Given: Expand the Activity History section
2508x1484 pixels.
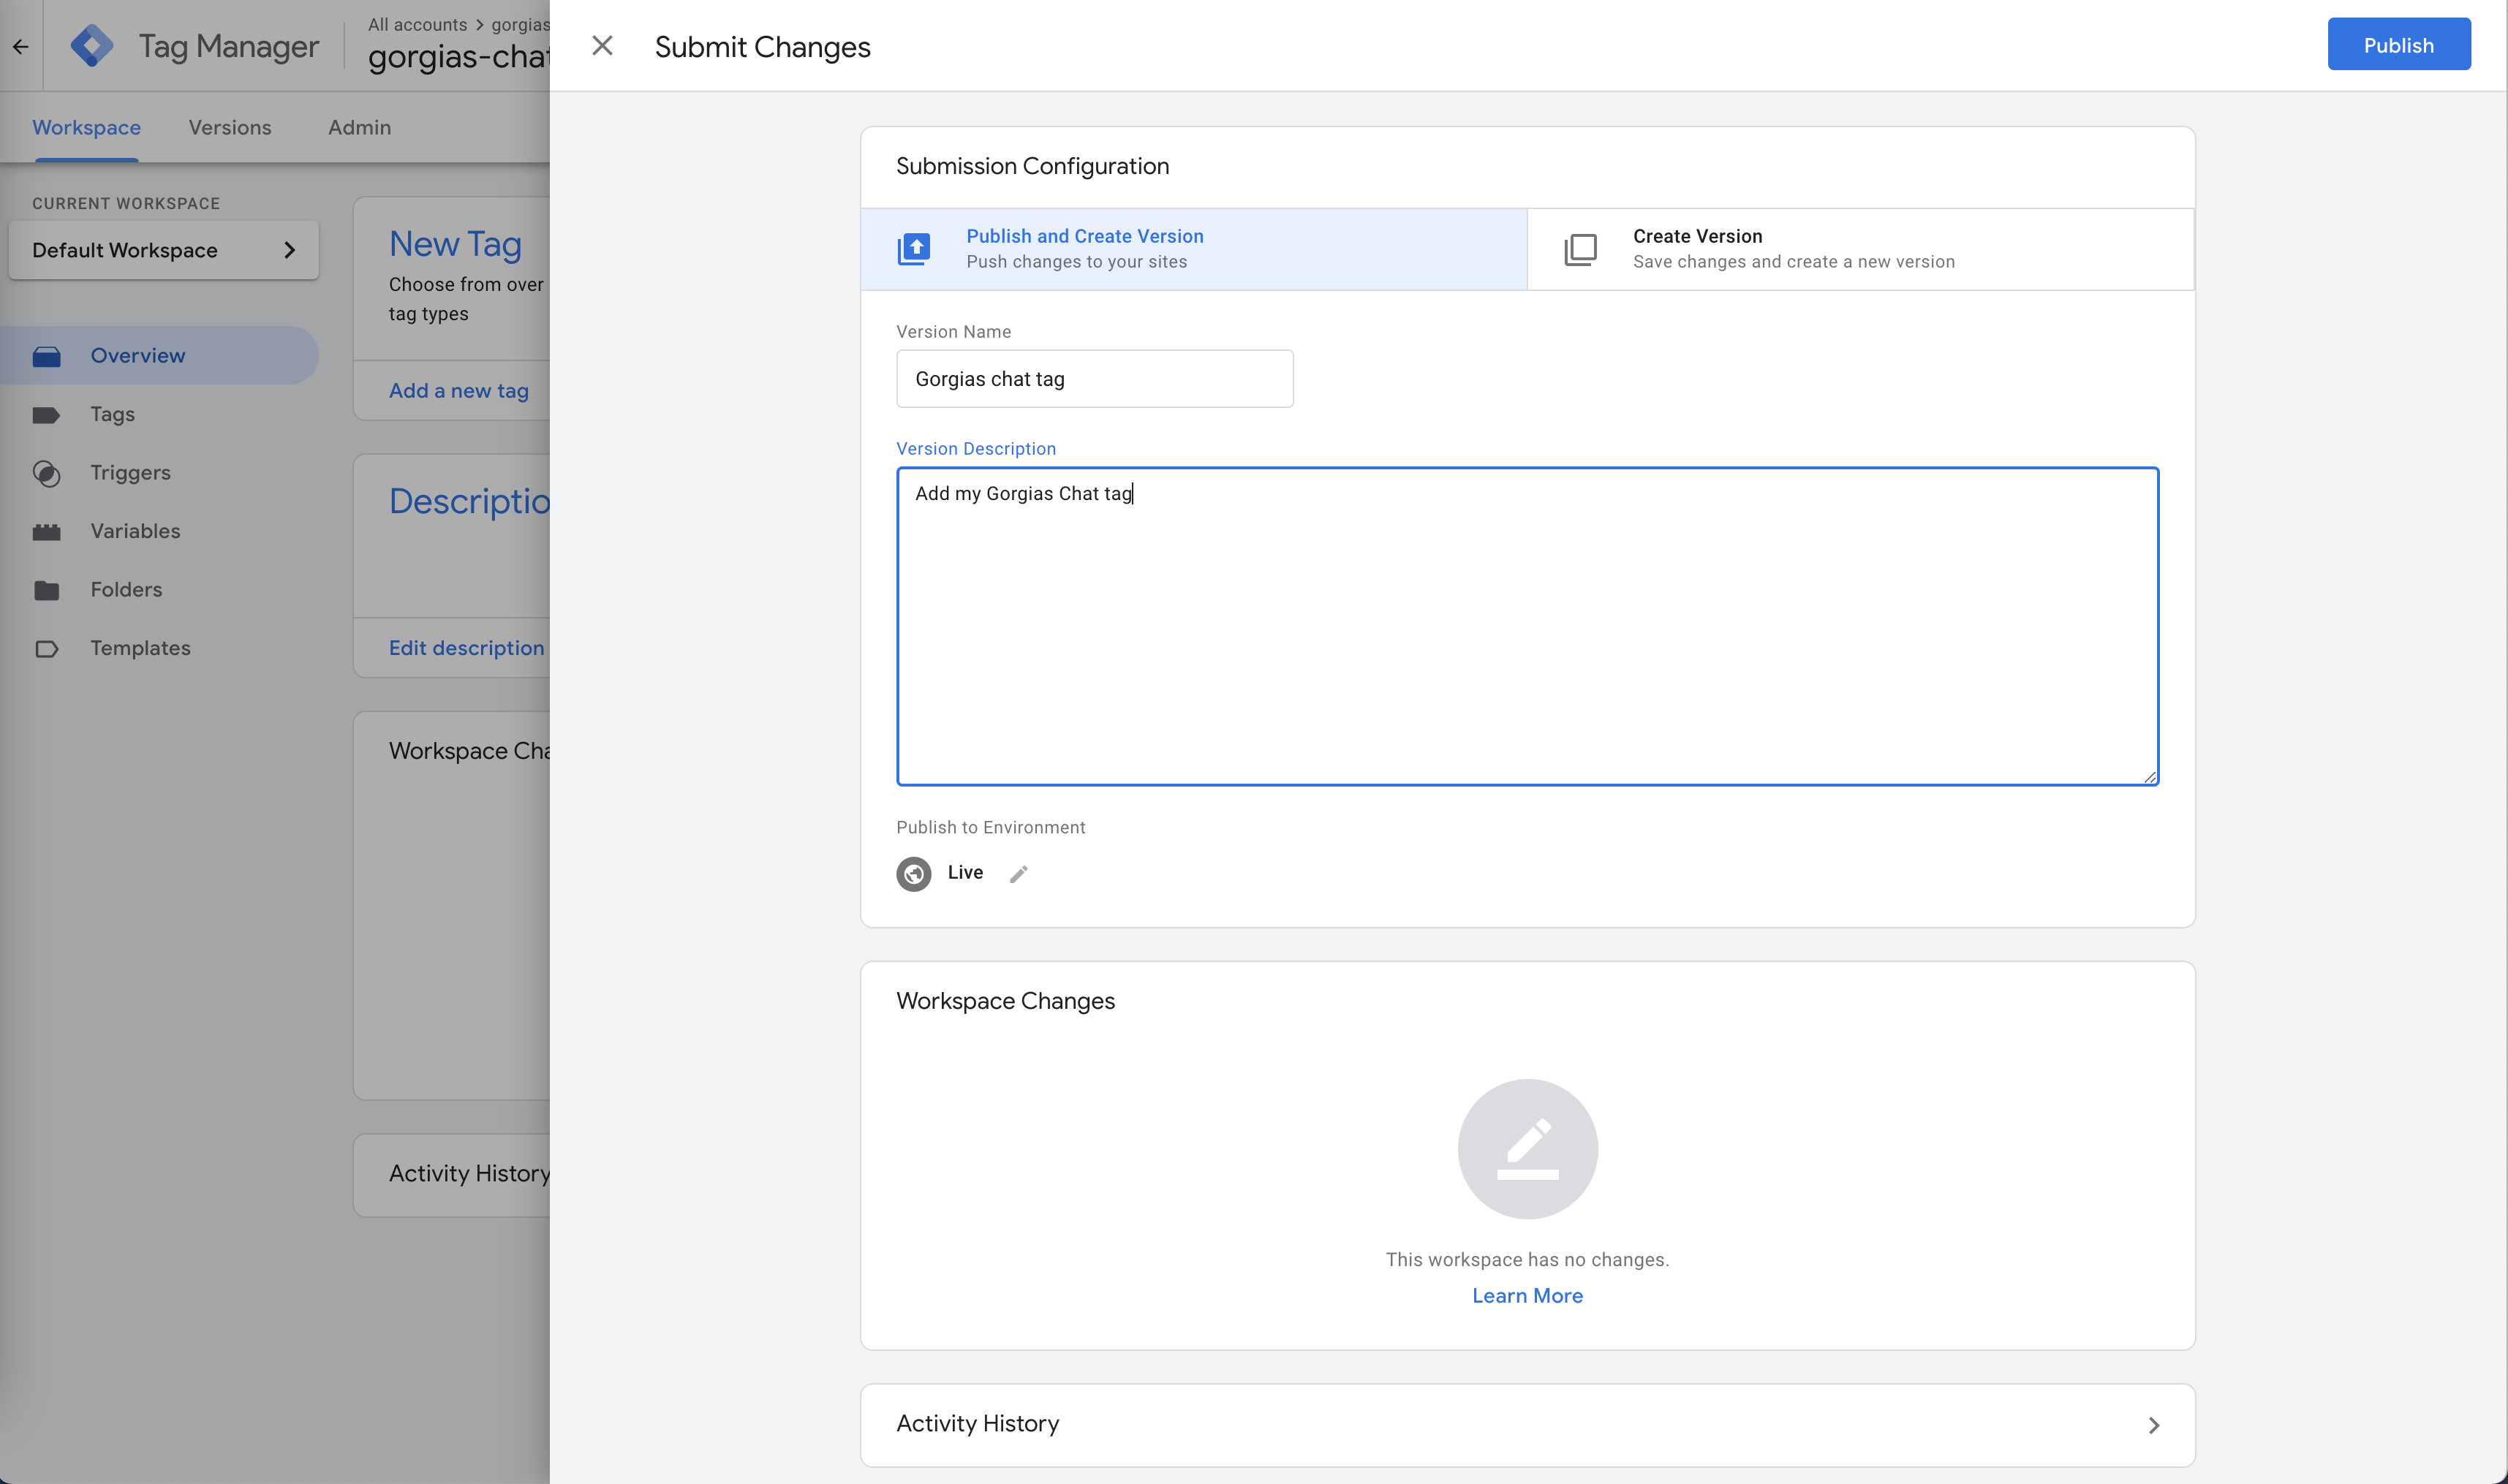Looking at the screenshot, I should point(1527,1424).
